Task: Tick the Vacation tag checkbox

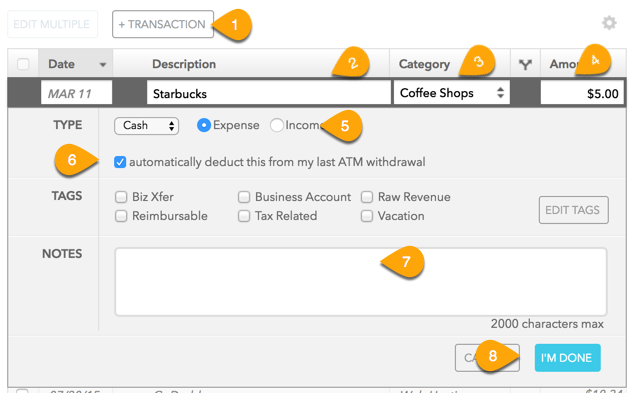Action: click(367, 216)
